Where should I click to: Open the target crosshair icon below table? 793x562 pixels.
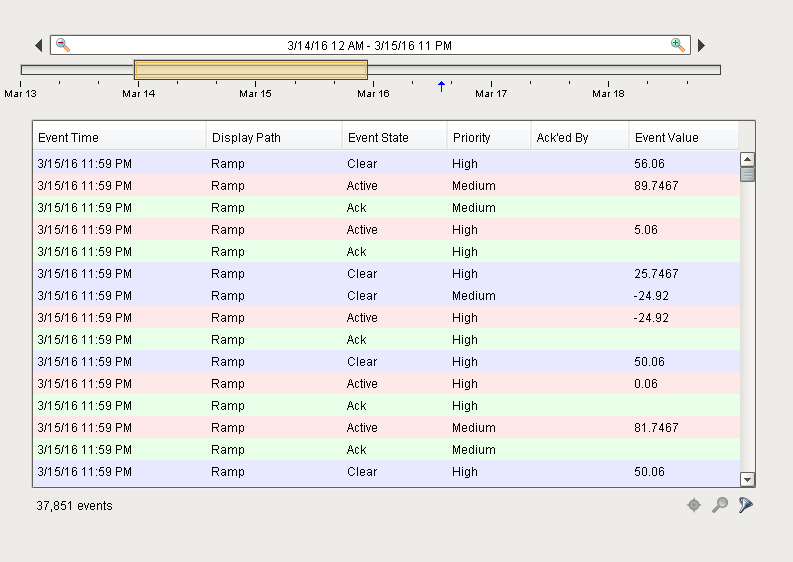tap(694, 505)
